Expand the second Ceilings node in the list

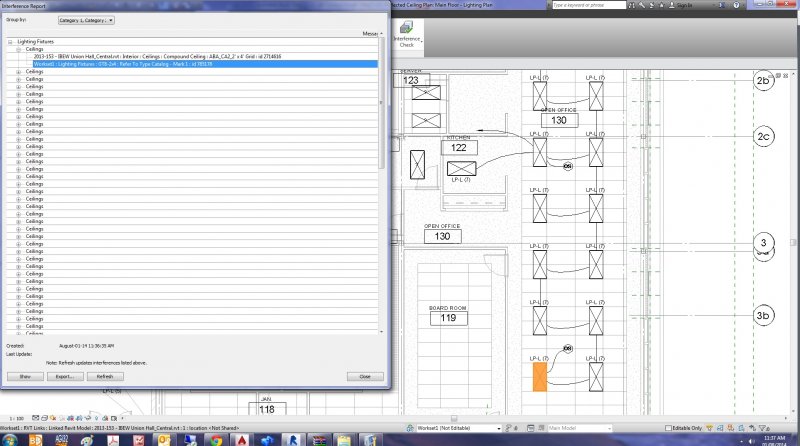coord(18,72)
